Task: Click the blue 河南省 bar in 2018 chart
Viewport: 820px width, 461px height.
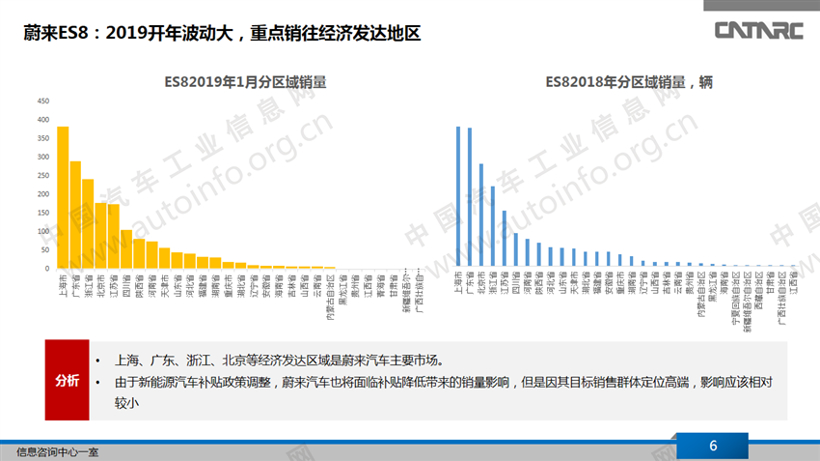Action: 528,252
